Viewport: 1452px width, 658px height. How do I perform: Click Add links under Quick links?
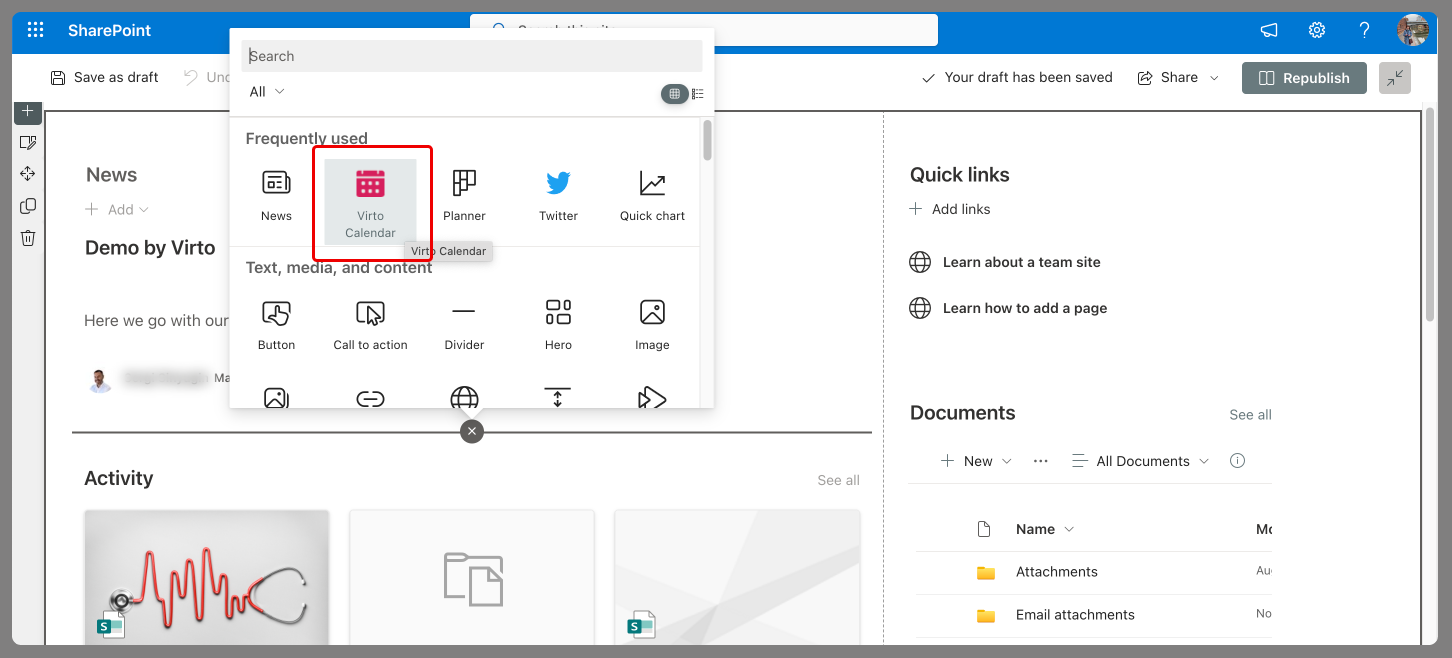pyautogui.click(x=950, y=209)
